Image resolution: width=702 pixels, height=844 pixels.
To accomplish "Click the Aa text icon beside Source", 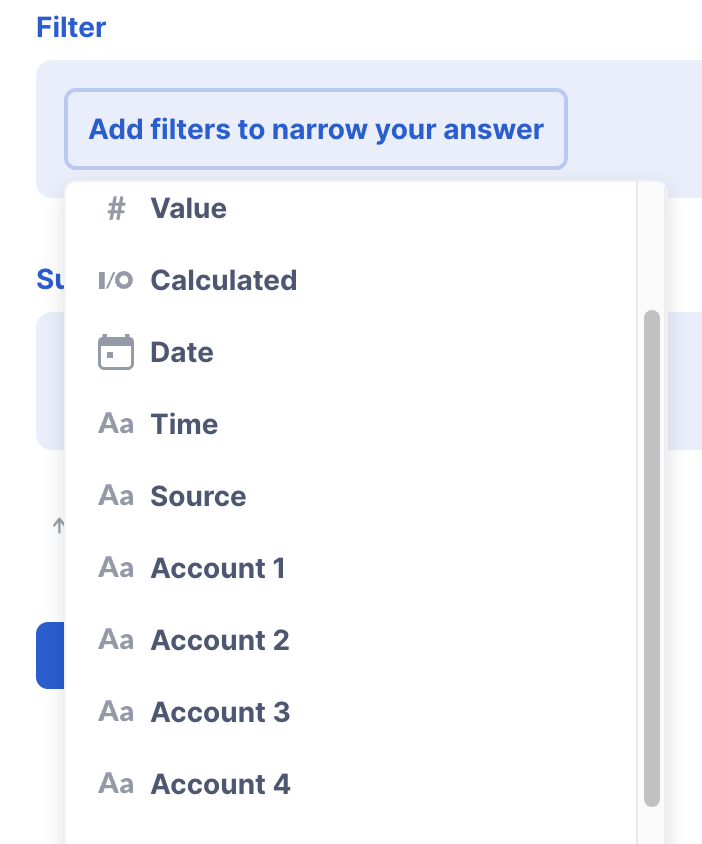I will coord(116,496).
